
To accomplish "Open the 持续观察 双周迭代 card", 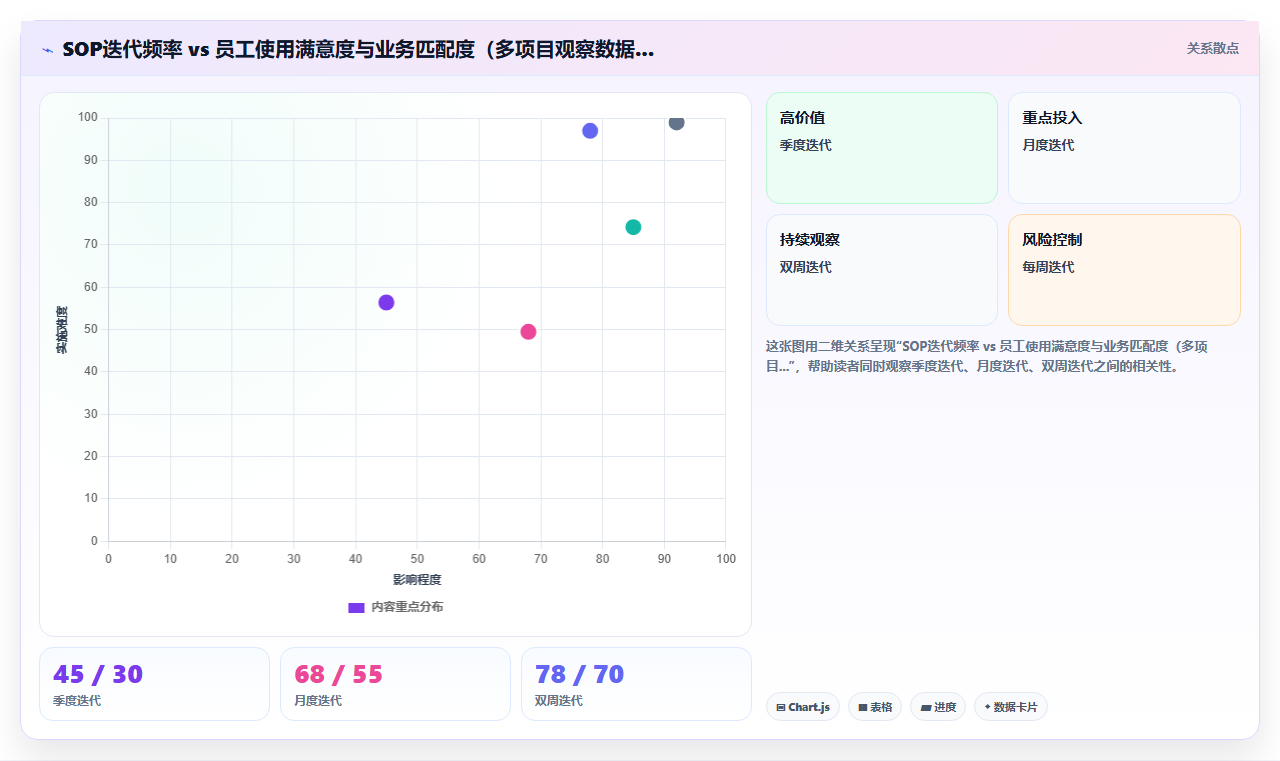I will (x=882, y=270).
